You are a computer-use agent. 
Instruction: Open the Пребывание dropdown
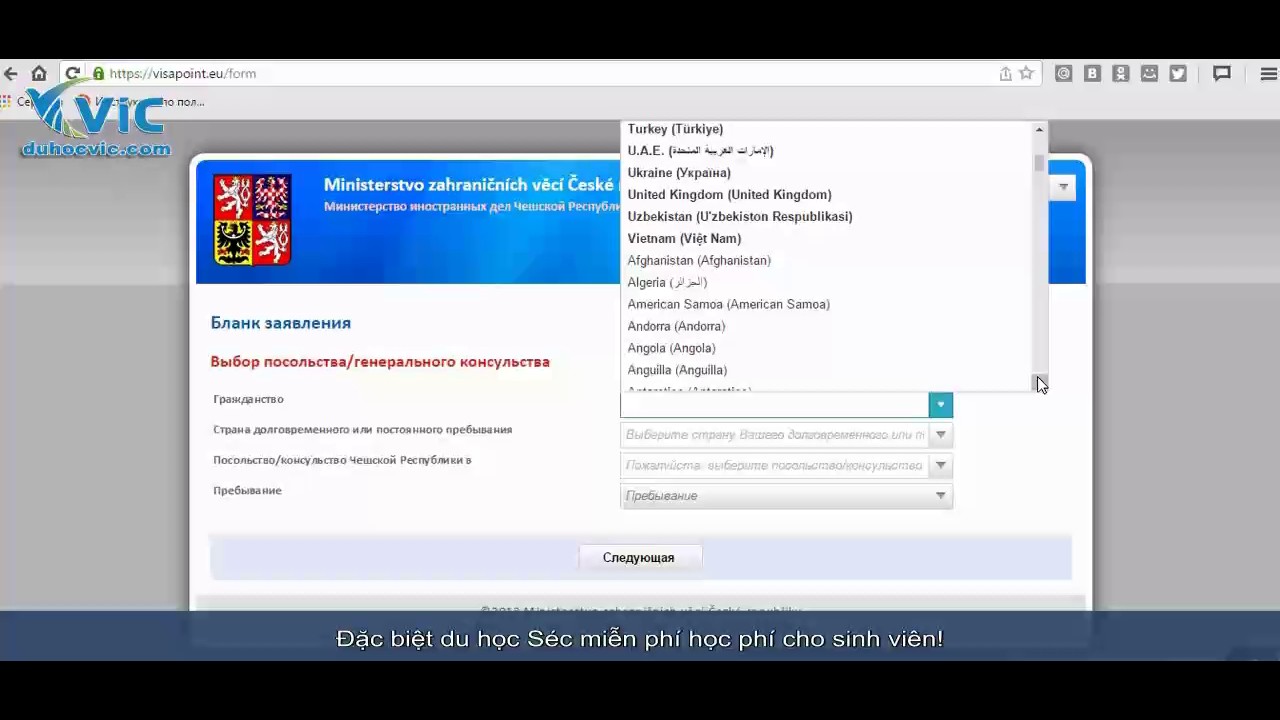(x=786, y=496)
